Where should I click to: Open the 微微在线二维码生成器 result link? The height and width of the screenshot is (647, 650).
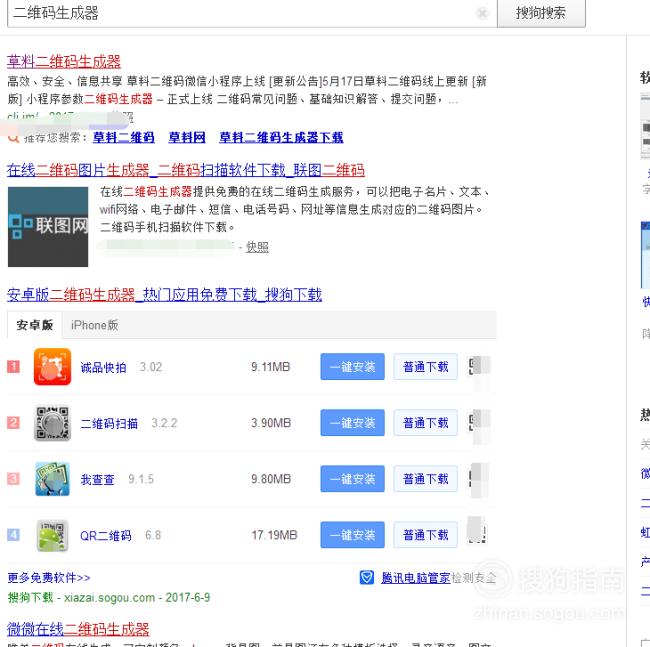[x=78, y=629]
